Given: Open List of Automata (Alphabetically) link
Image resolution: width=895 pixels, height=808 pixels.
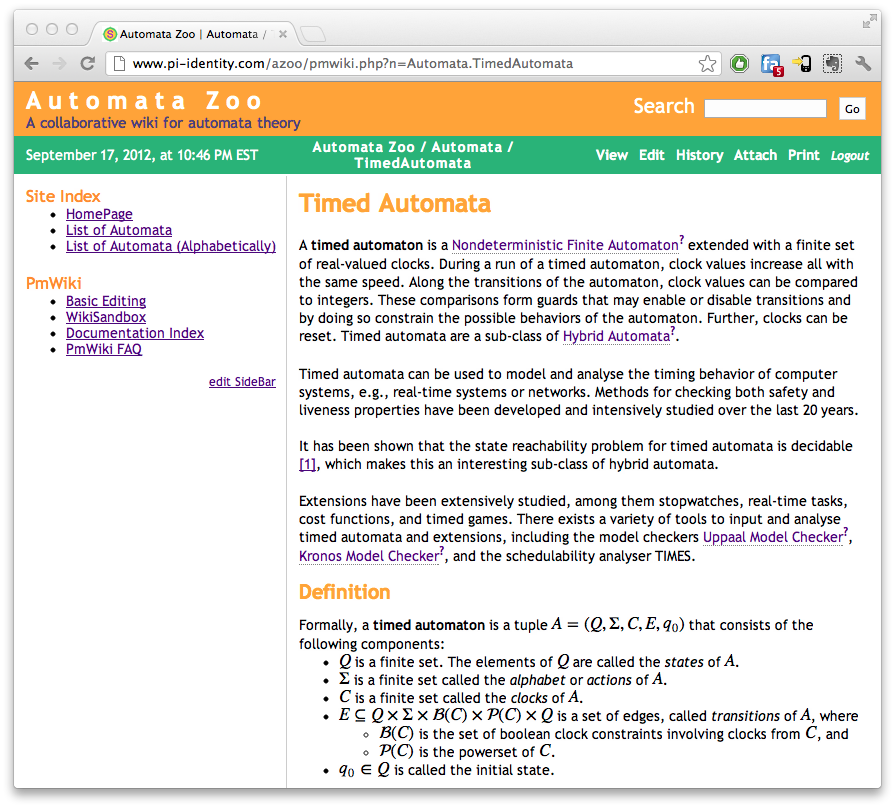Looking at the screenshot, I should (171, 246).
